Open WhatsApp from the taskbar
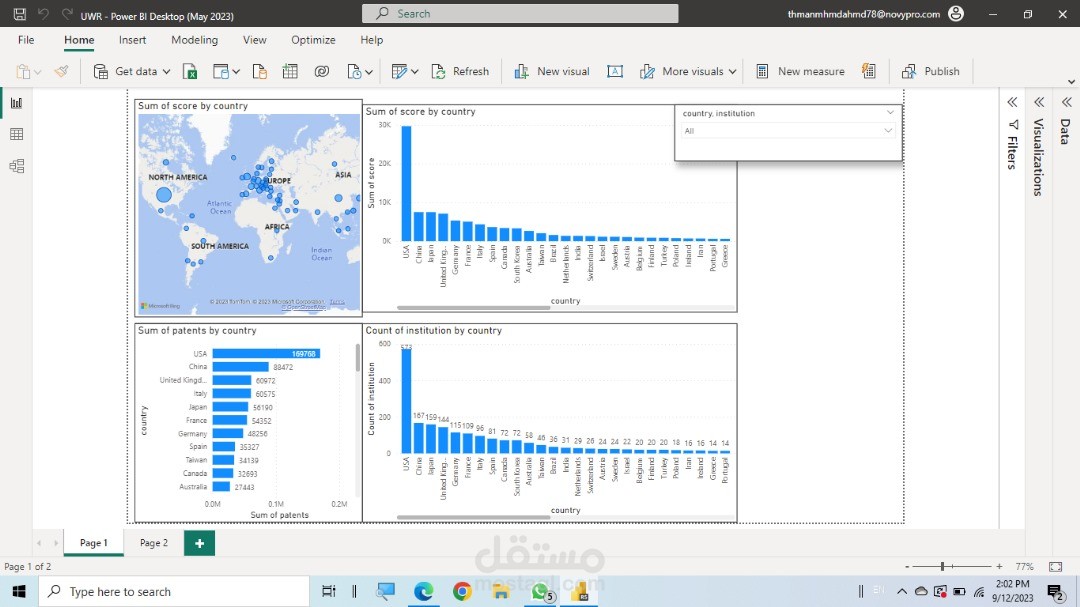Image resolution: width=1080 pixels, height=607 pixels. [541, 591]
